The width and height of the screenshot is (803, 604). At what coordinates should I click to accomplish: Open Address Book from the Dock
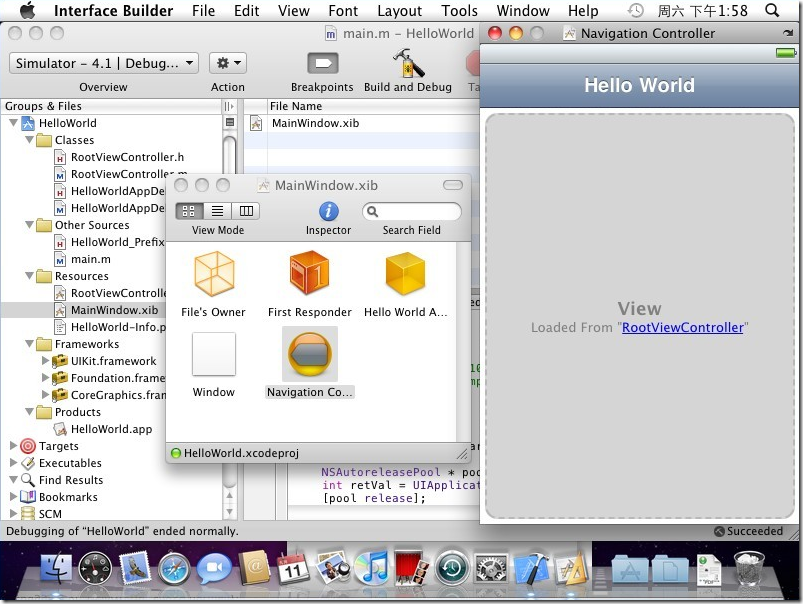click(x=254, y=568)
